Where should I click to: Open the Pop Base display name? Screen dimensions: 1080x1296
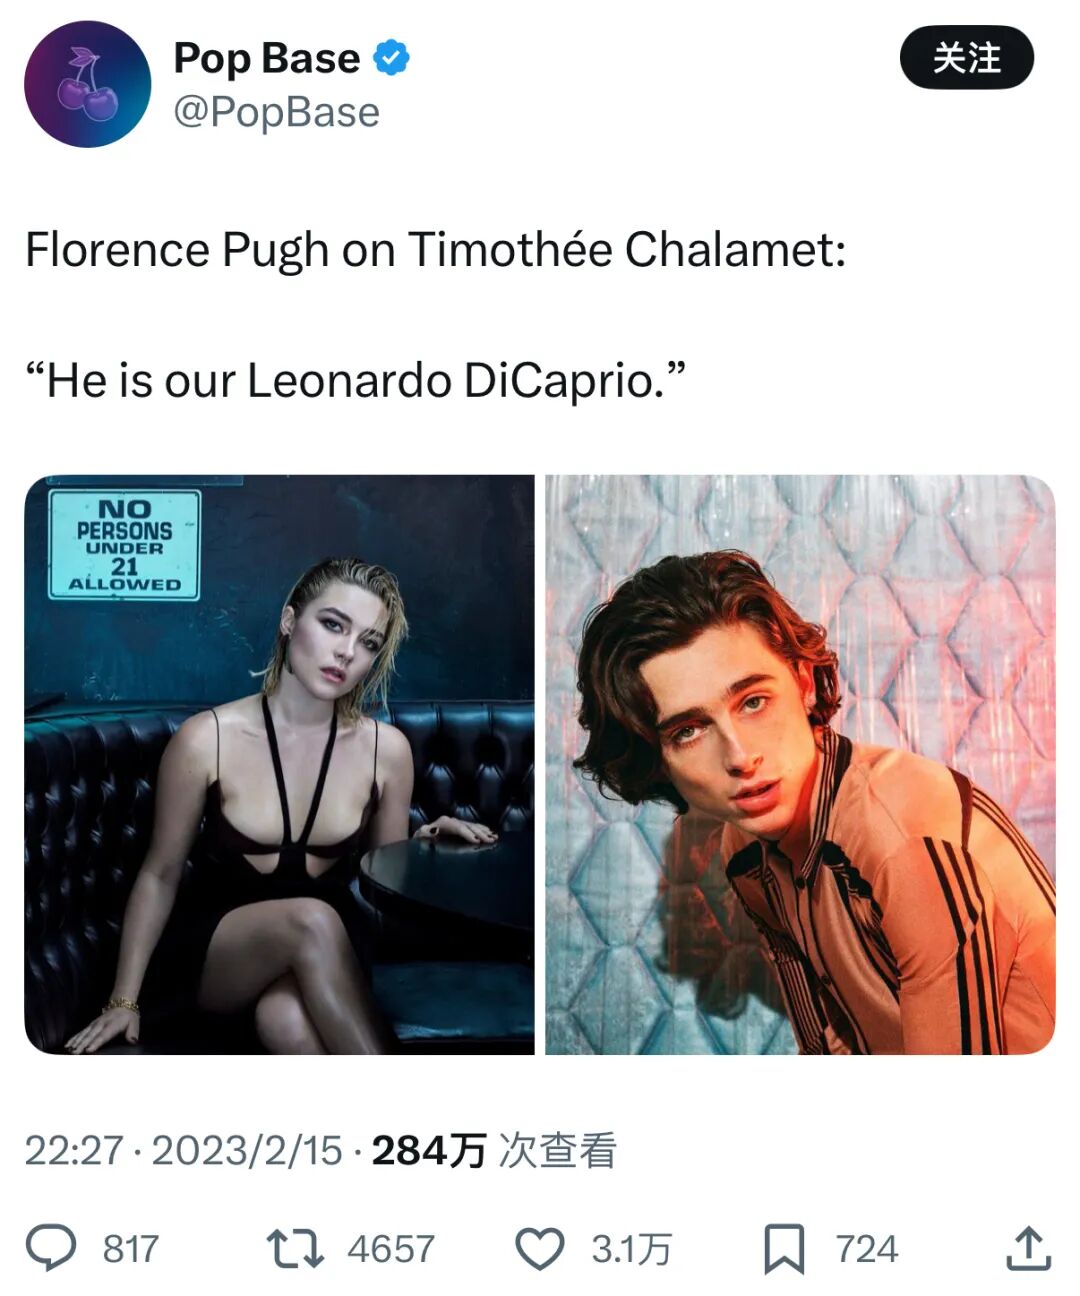coord(266,58)
